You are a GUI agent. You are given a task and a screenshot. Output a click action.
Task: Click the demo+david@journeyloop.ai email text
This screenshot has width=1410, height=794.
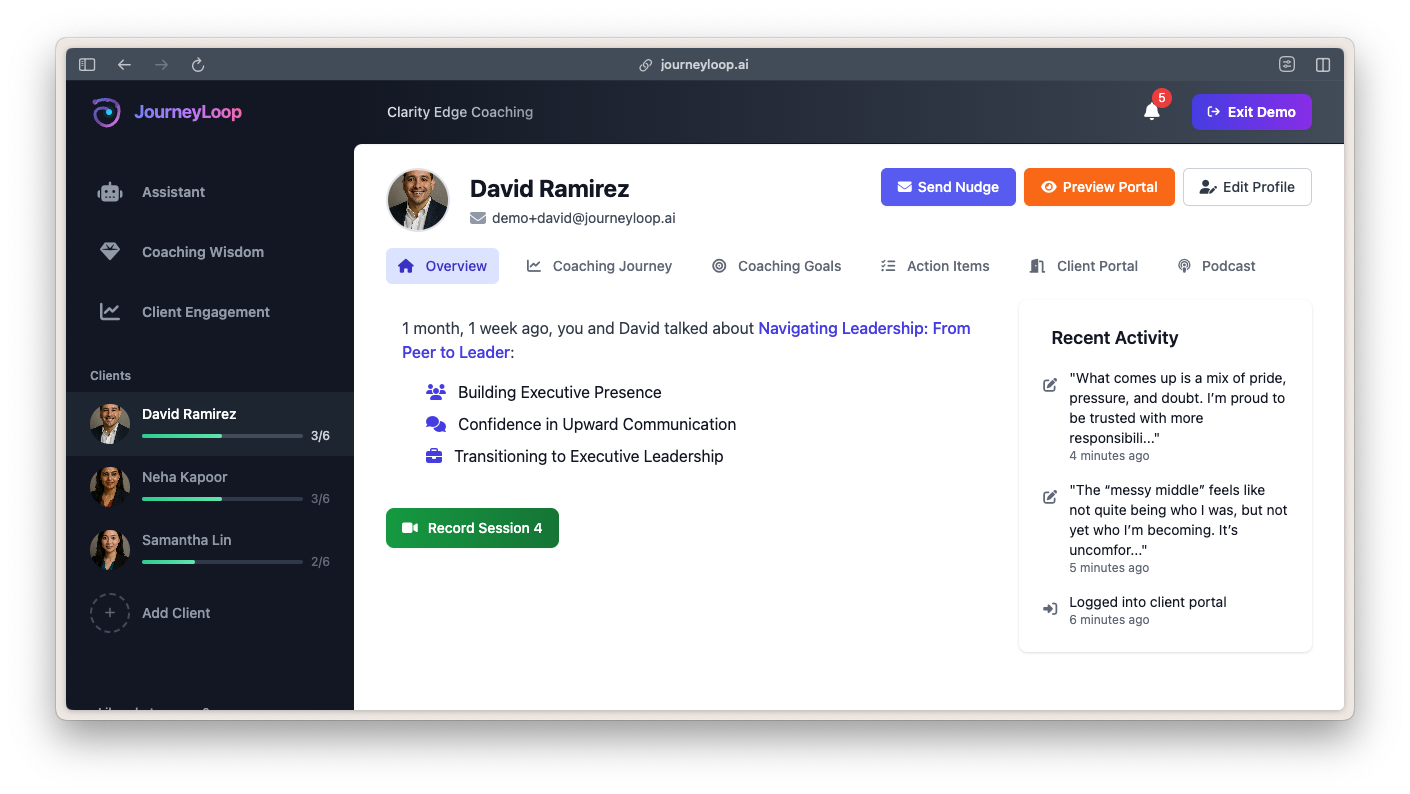pyautogui.click(x=584, y=218)
